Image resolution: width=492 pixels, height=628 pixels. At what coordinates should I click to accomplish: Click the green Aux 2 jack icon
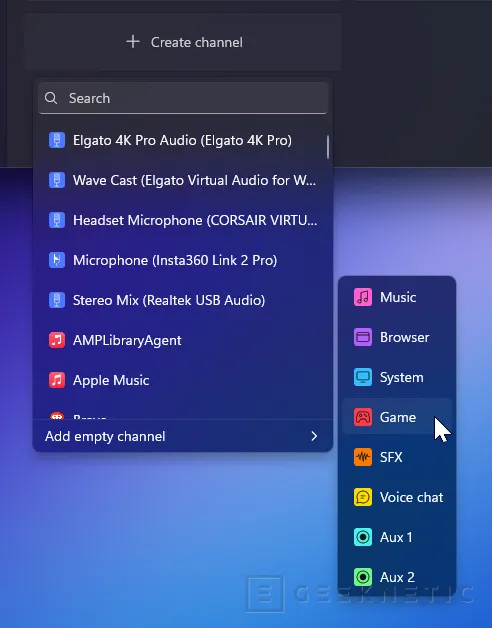(363, 577)
